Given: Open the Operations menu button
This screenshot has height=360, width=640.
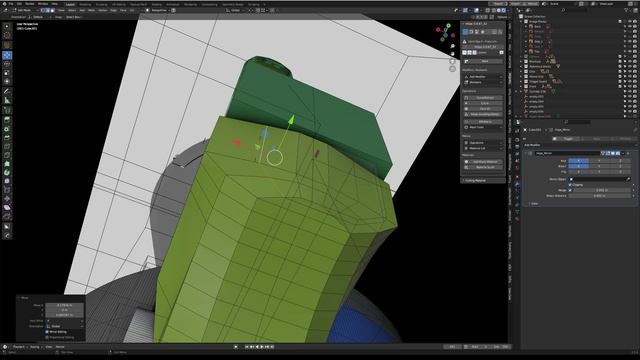Looking at the screenshot, I should pyautogui.click(x=483, y=143).
